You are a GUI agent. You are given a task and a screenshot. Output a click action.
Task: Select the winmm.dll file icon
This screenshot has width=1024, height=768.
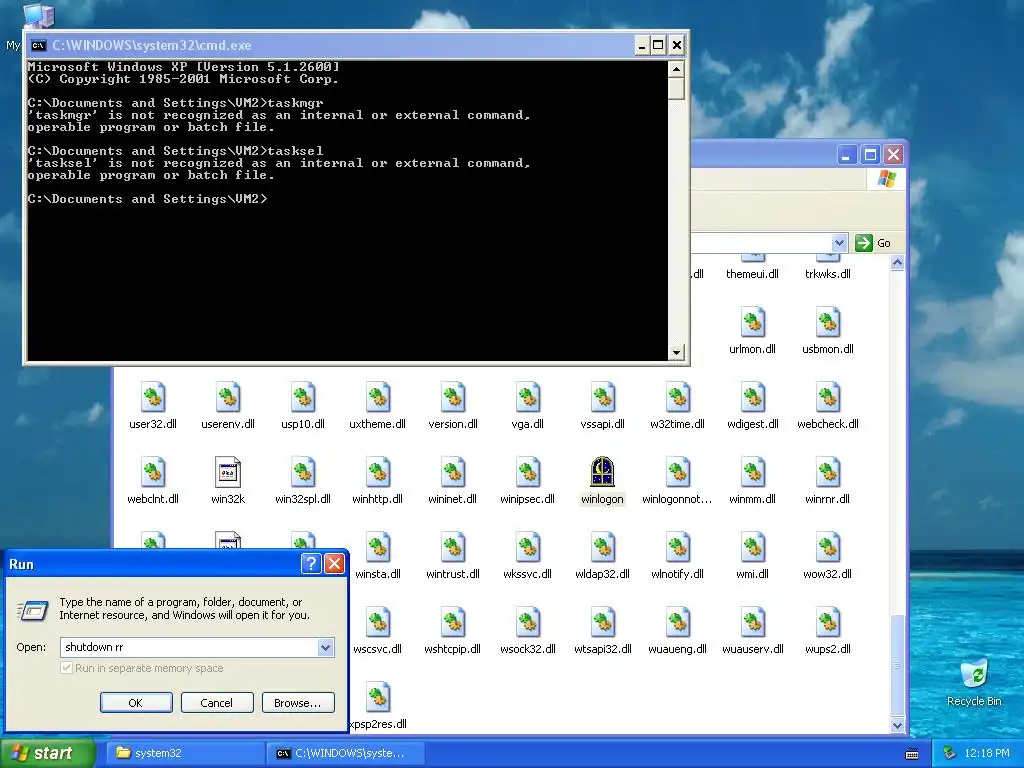point(753,473)
